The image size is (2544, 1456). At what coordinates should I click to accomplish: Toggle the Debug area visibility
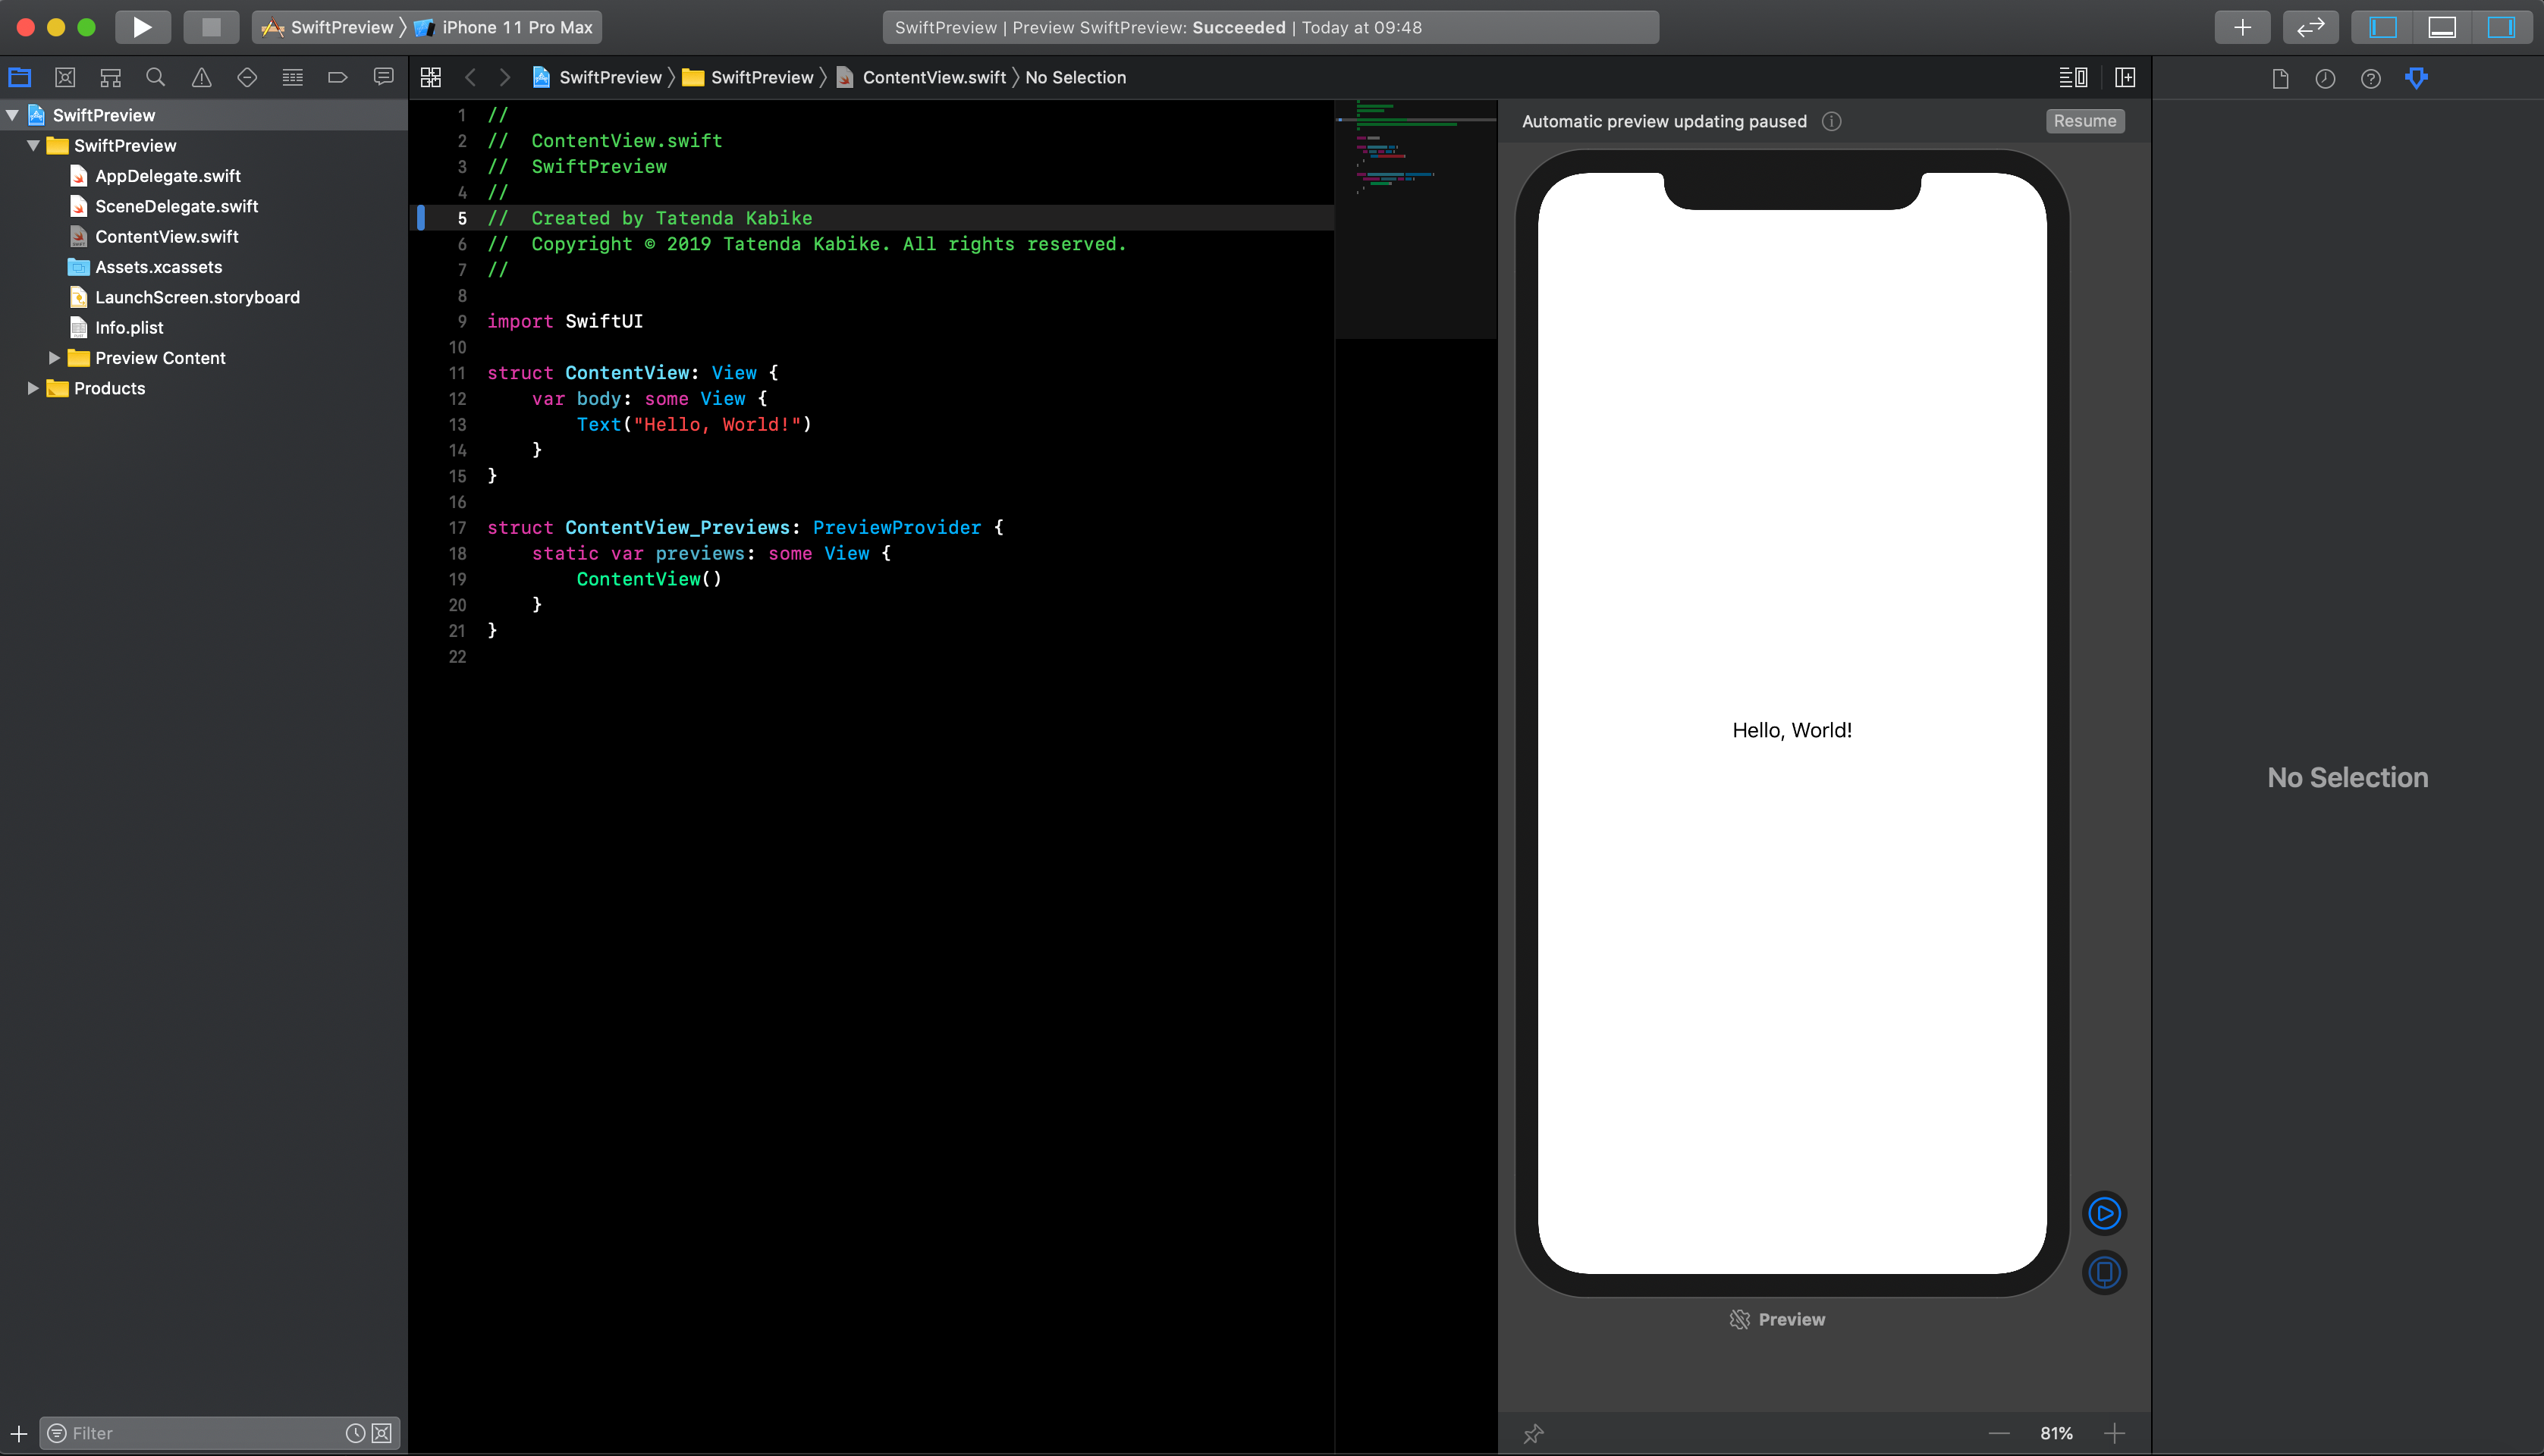pos(2441,27)
